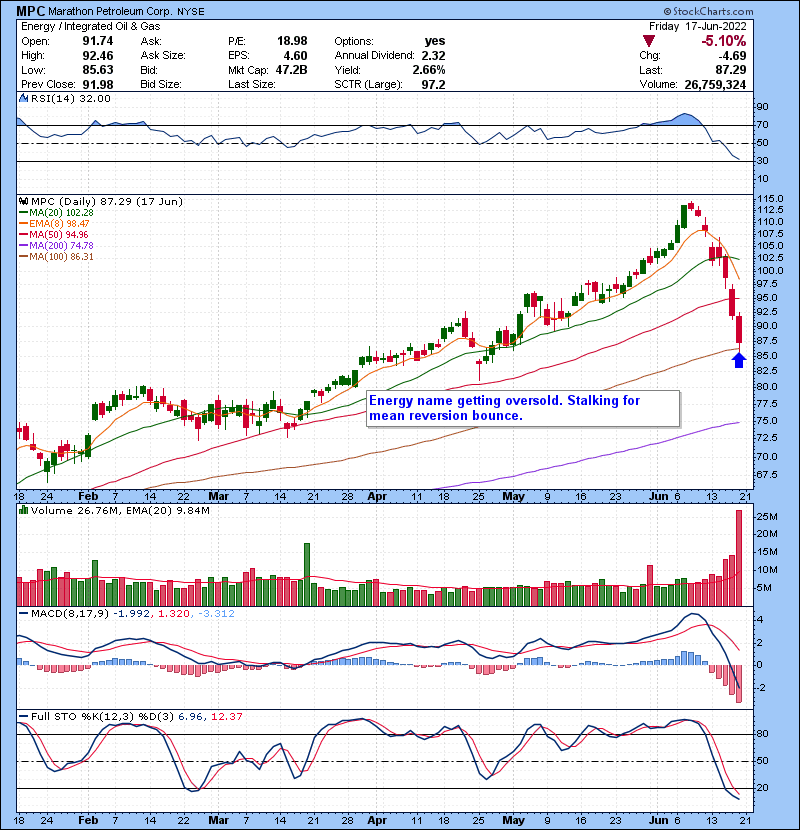Image resolution: width=800 pixels, height=830 pixels.
Task: Click the Chg value -4.69
Action: click(732, 55)
